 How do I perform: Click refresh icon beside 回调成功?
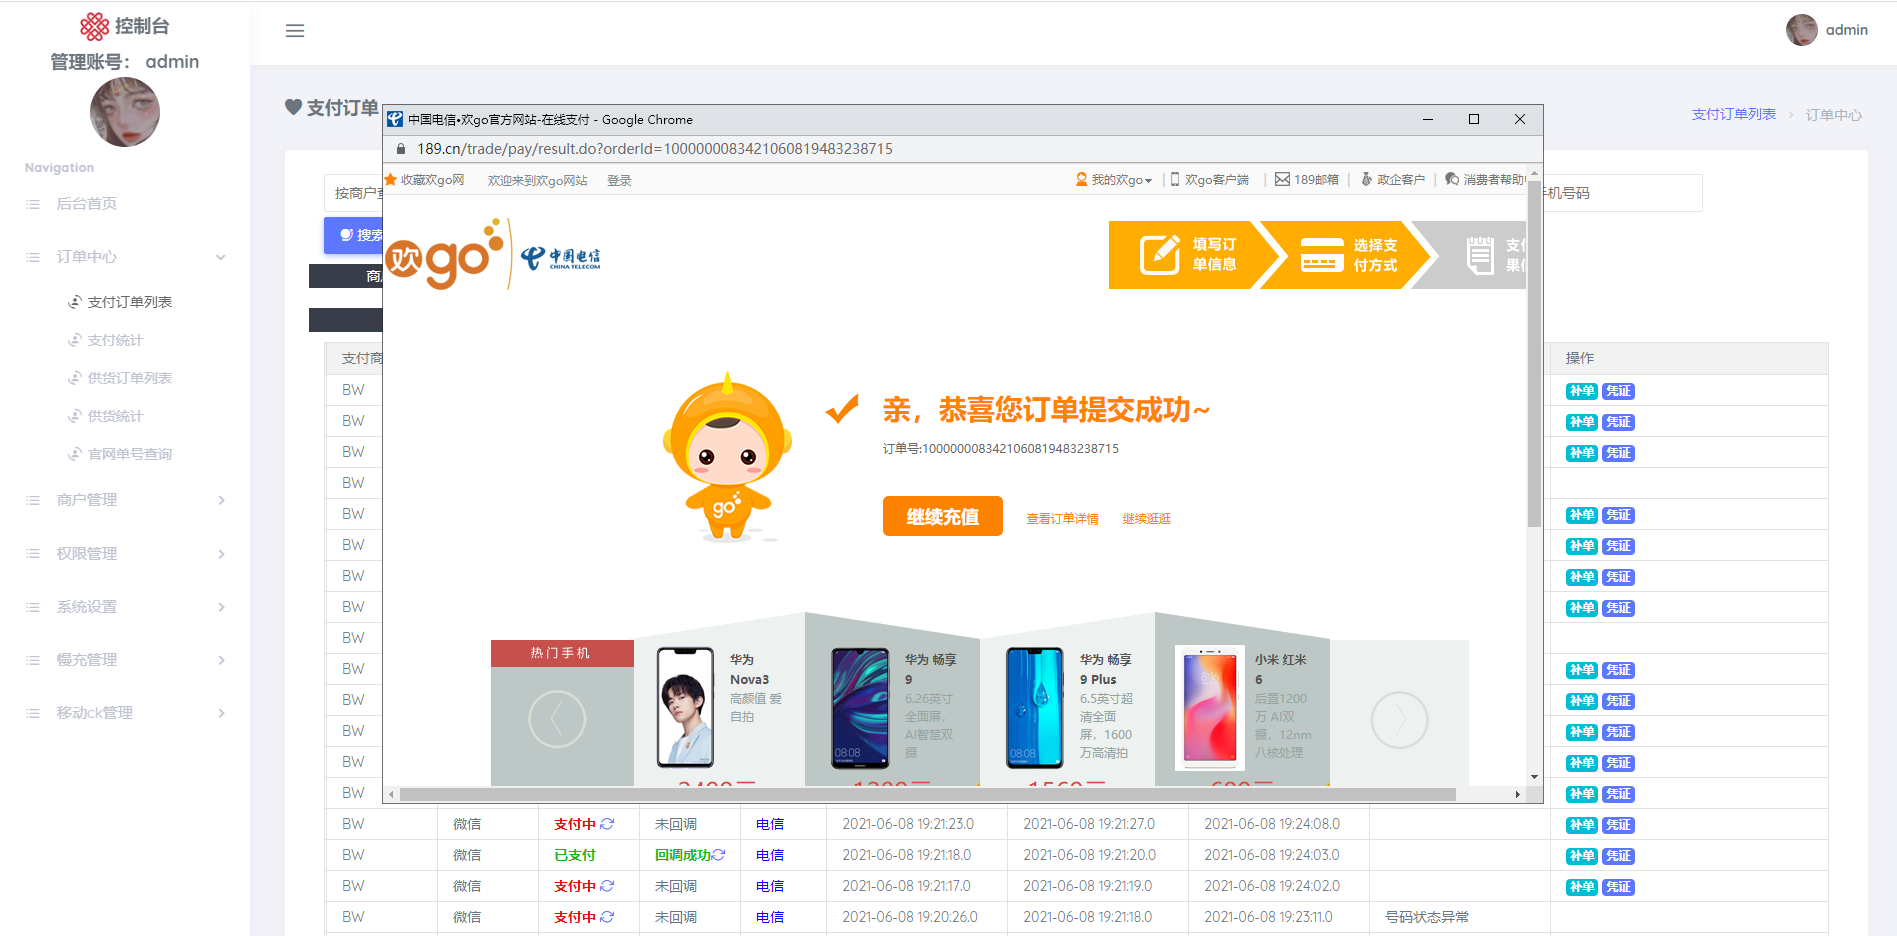[x=718, y=855]
